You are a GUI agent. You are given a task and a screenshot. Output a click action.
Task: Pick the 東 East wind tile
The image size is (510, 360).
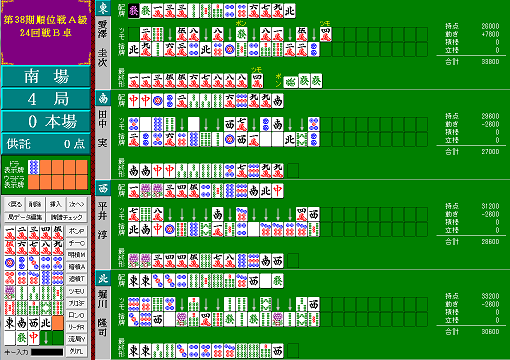pyautogui.click(x=10, y=323)
